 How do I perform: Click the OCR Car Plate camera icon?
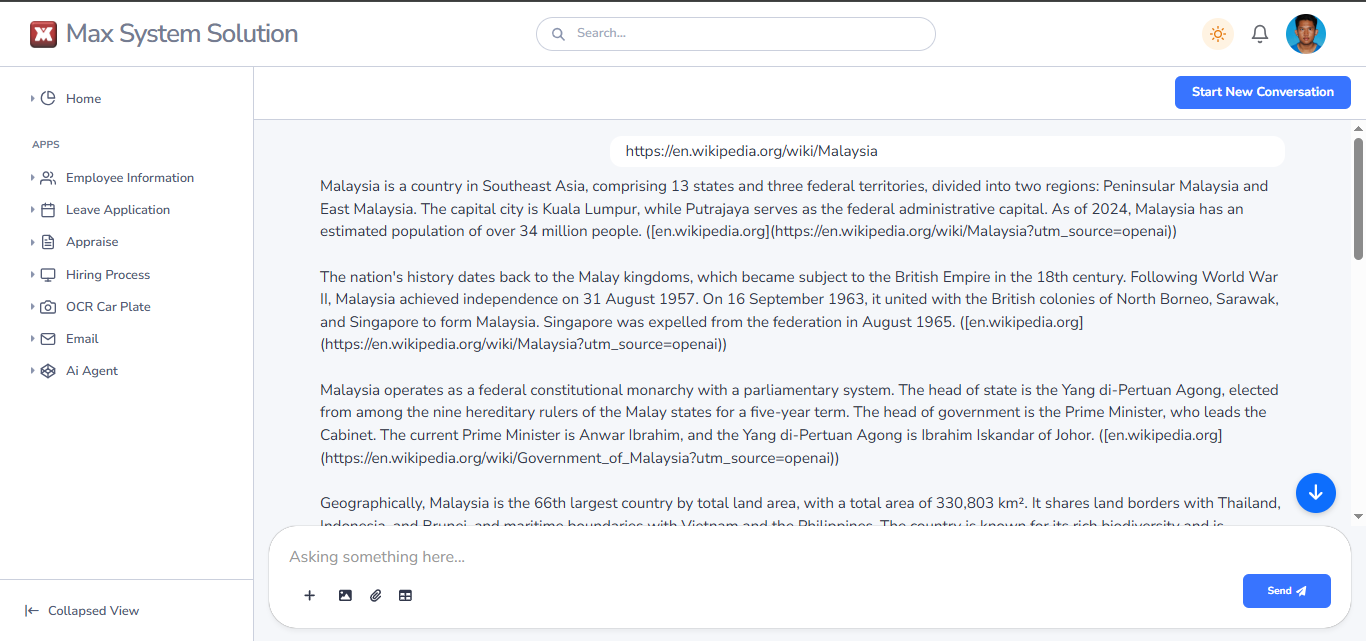point(48,307)
